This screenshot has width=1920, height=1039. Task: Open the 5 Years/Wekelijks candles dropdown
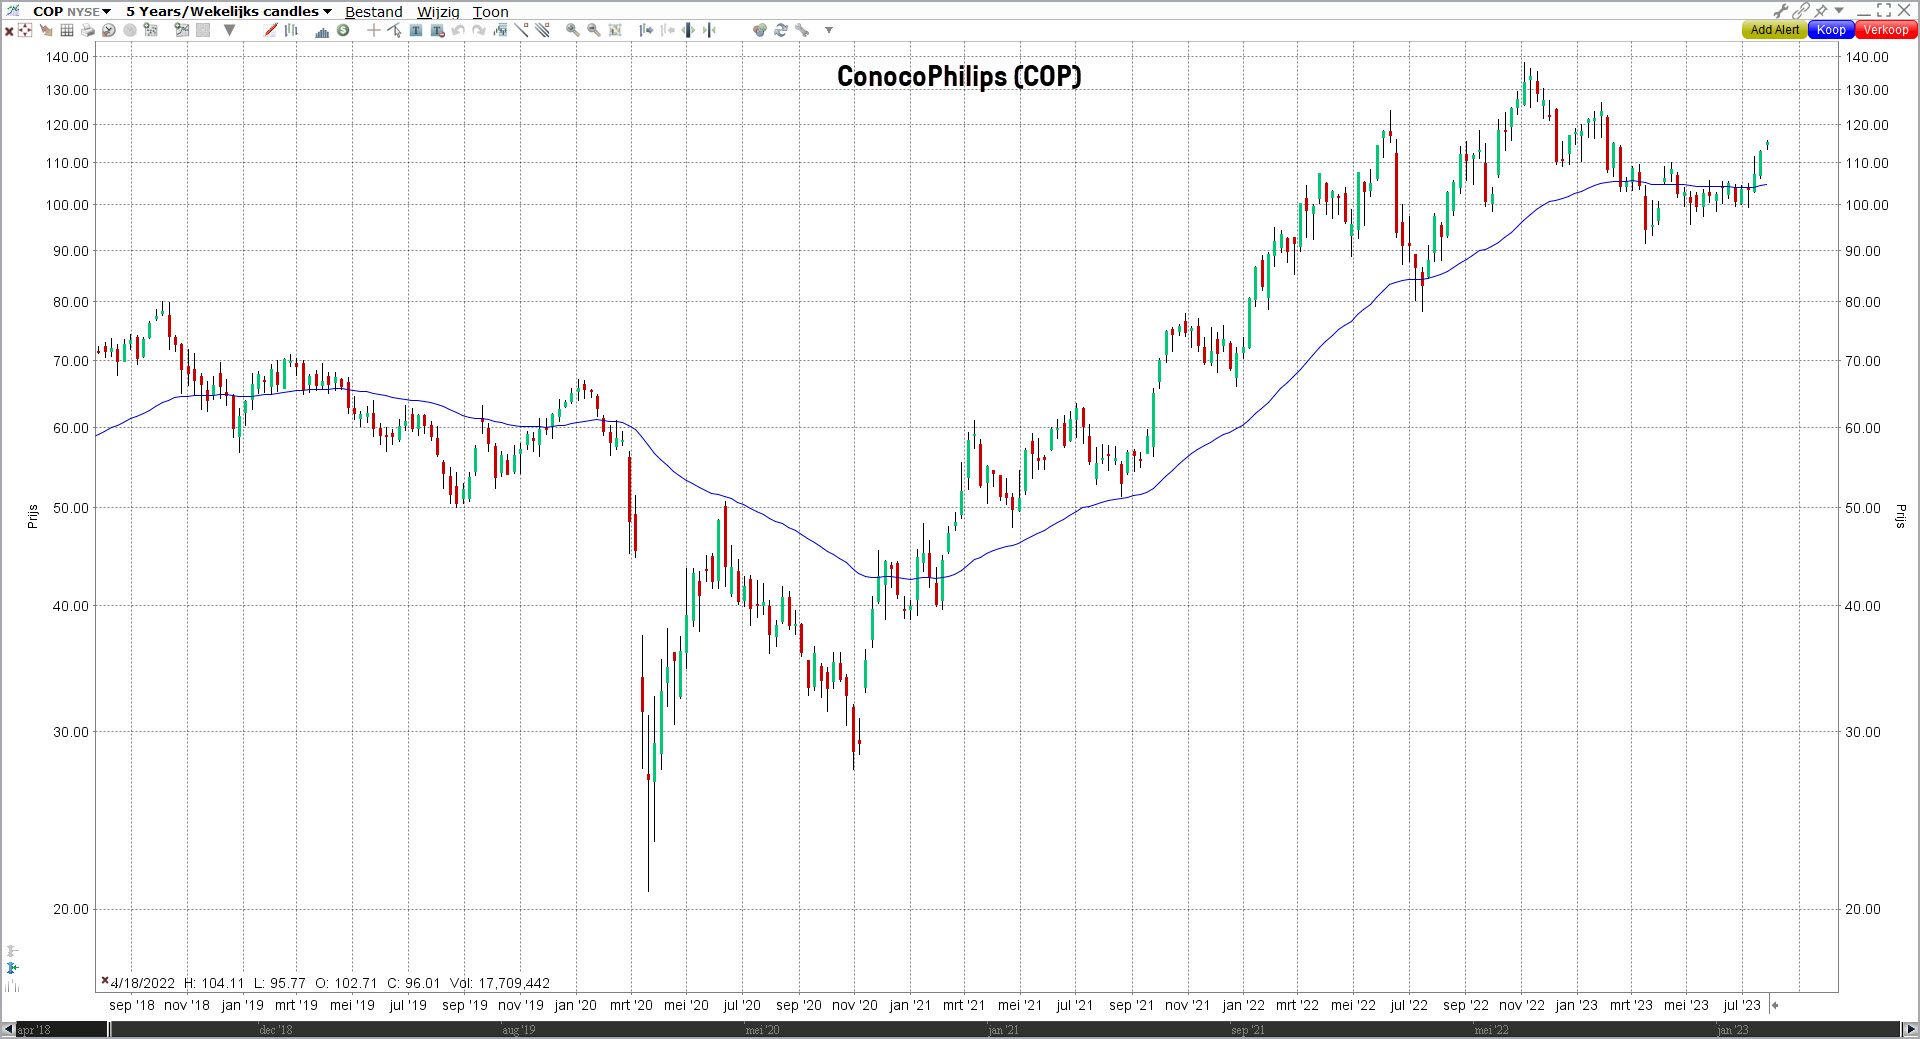[229, 11]
